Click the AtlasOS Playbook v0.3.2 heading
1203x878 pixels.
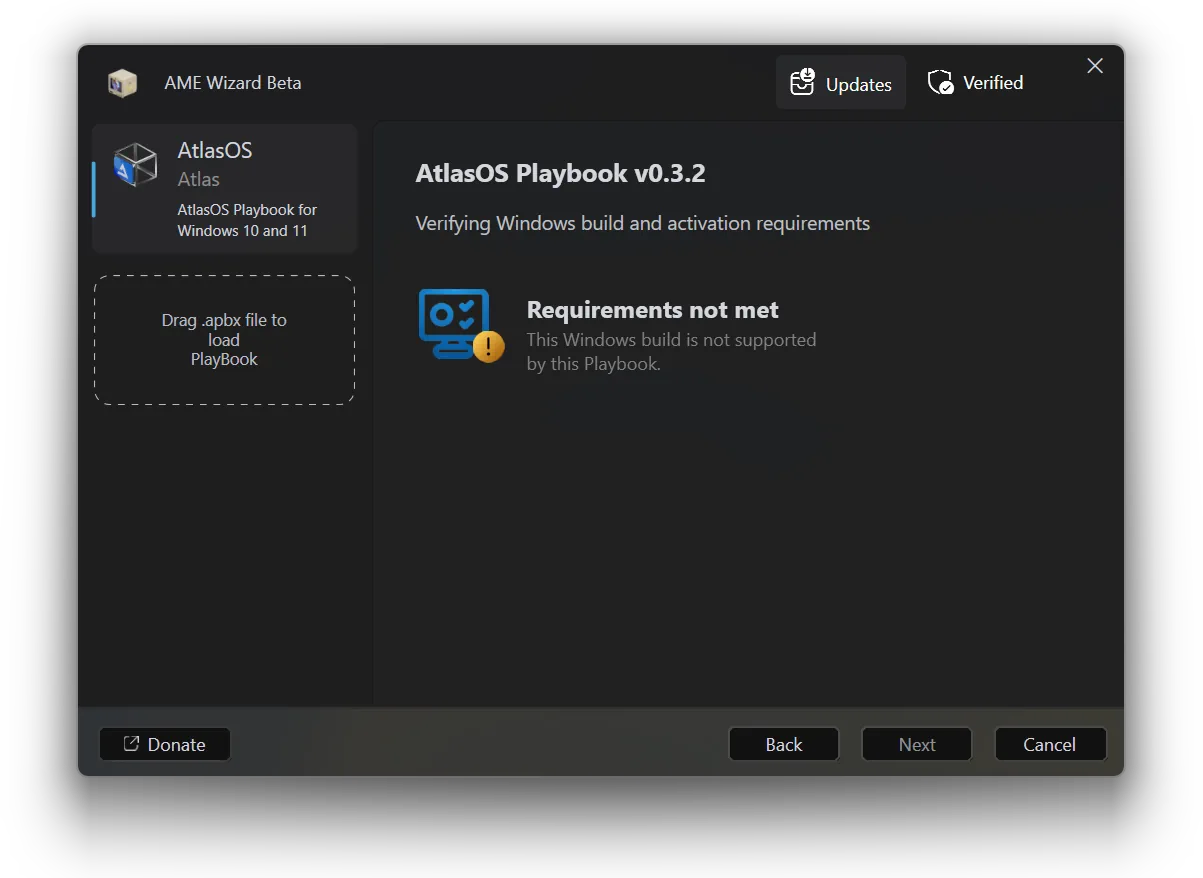coord(560,173)
